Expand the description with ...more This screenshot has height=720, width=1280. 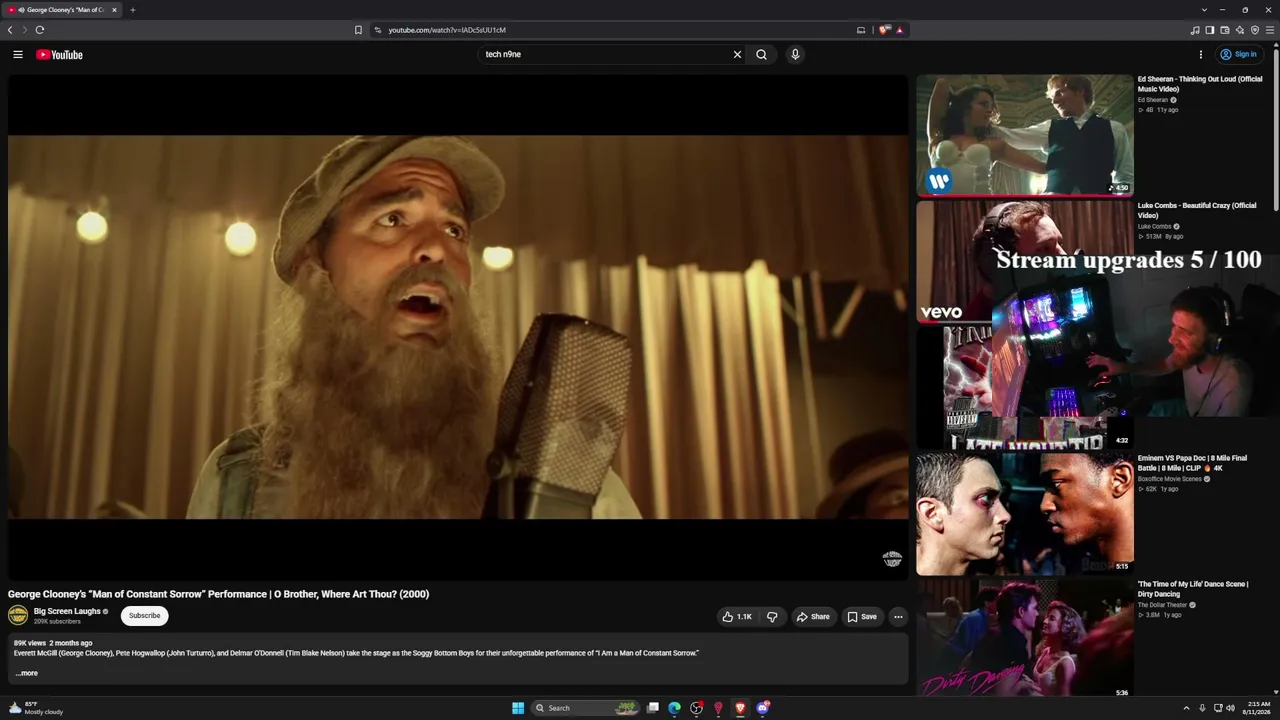pos(27,673)
